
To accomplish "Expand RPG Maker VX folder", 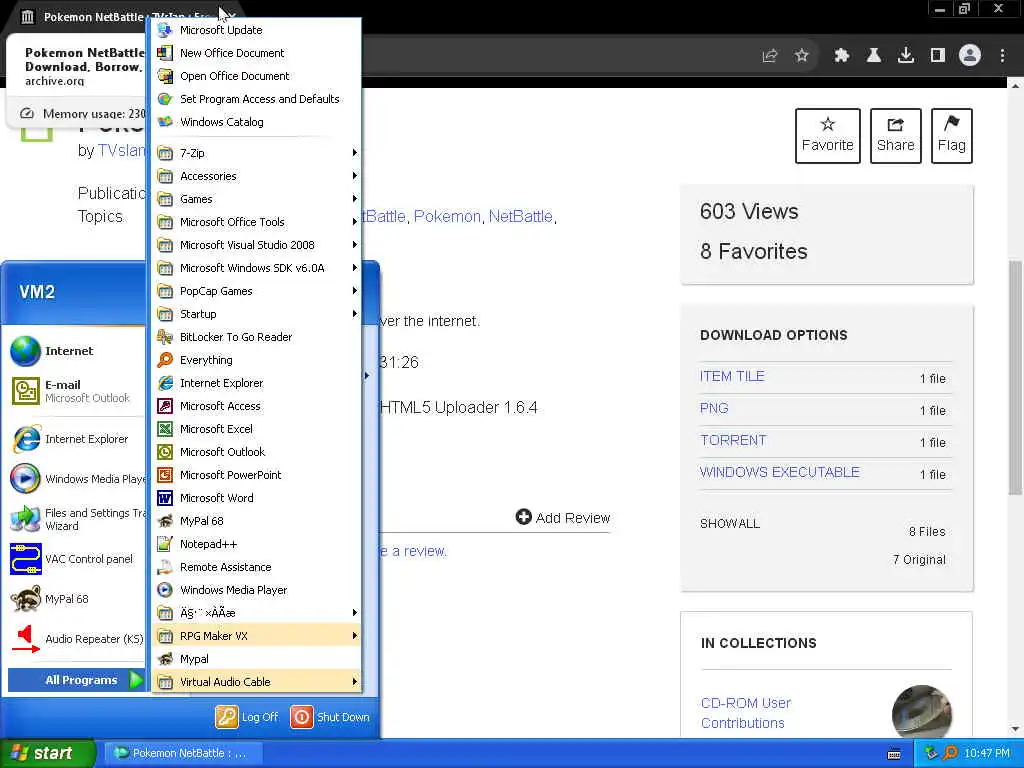I will (x=257, y=636).
